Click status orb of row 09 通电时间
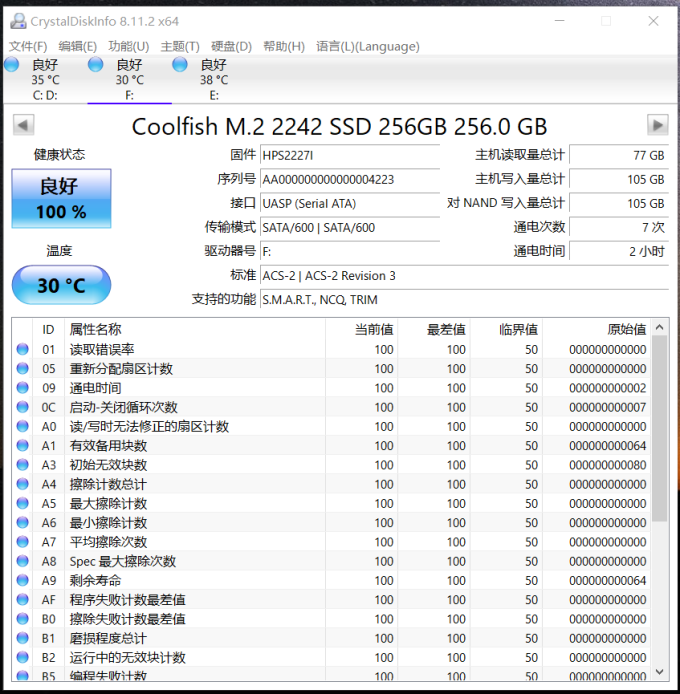 point(23,388)
